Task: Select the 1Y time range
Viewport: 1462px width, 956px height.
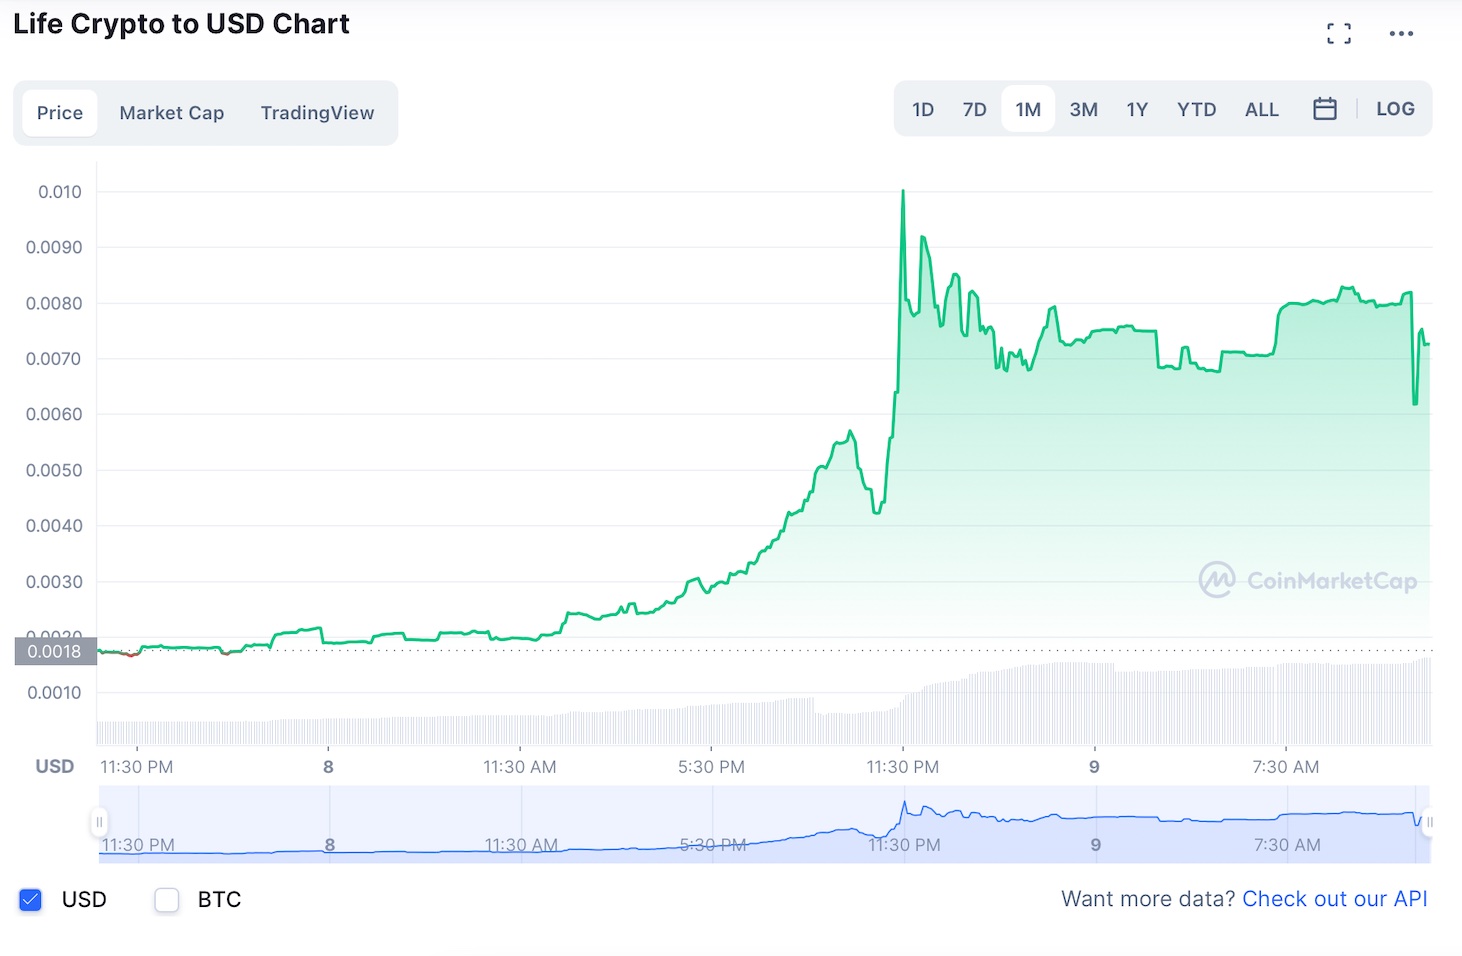Action: click(1137, 108)
